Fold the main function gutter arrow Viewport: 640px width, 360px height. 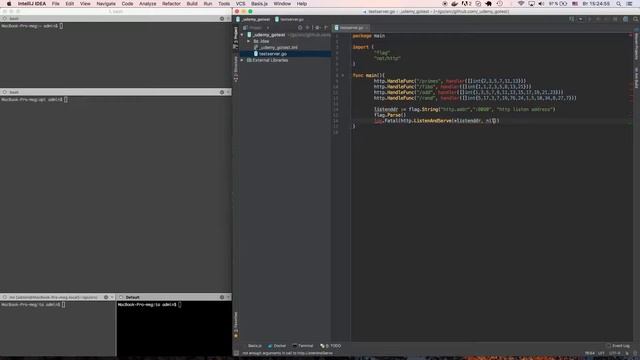pyautogui.click(x=343, y=75)
